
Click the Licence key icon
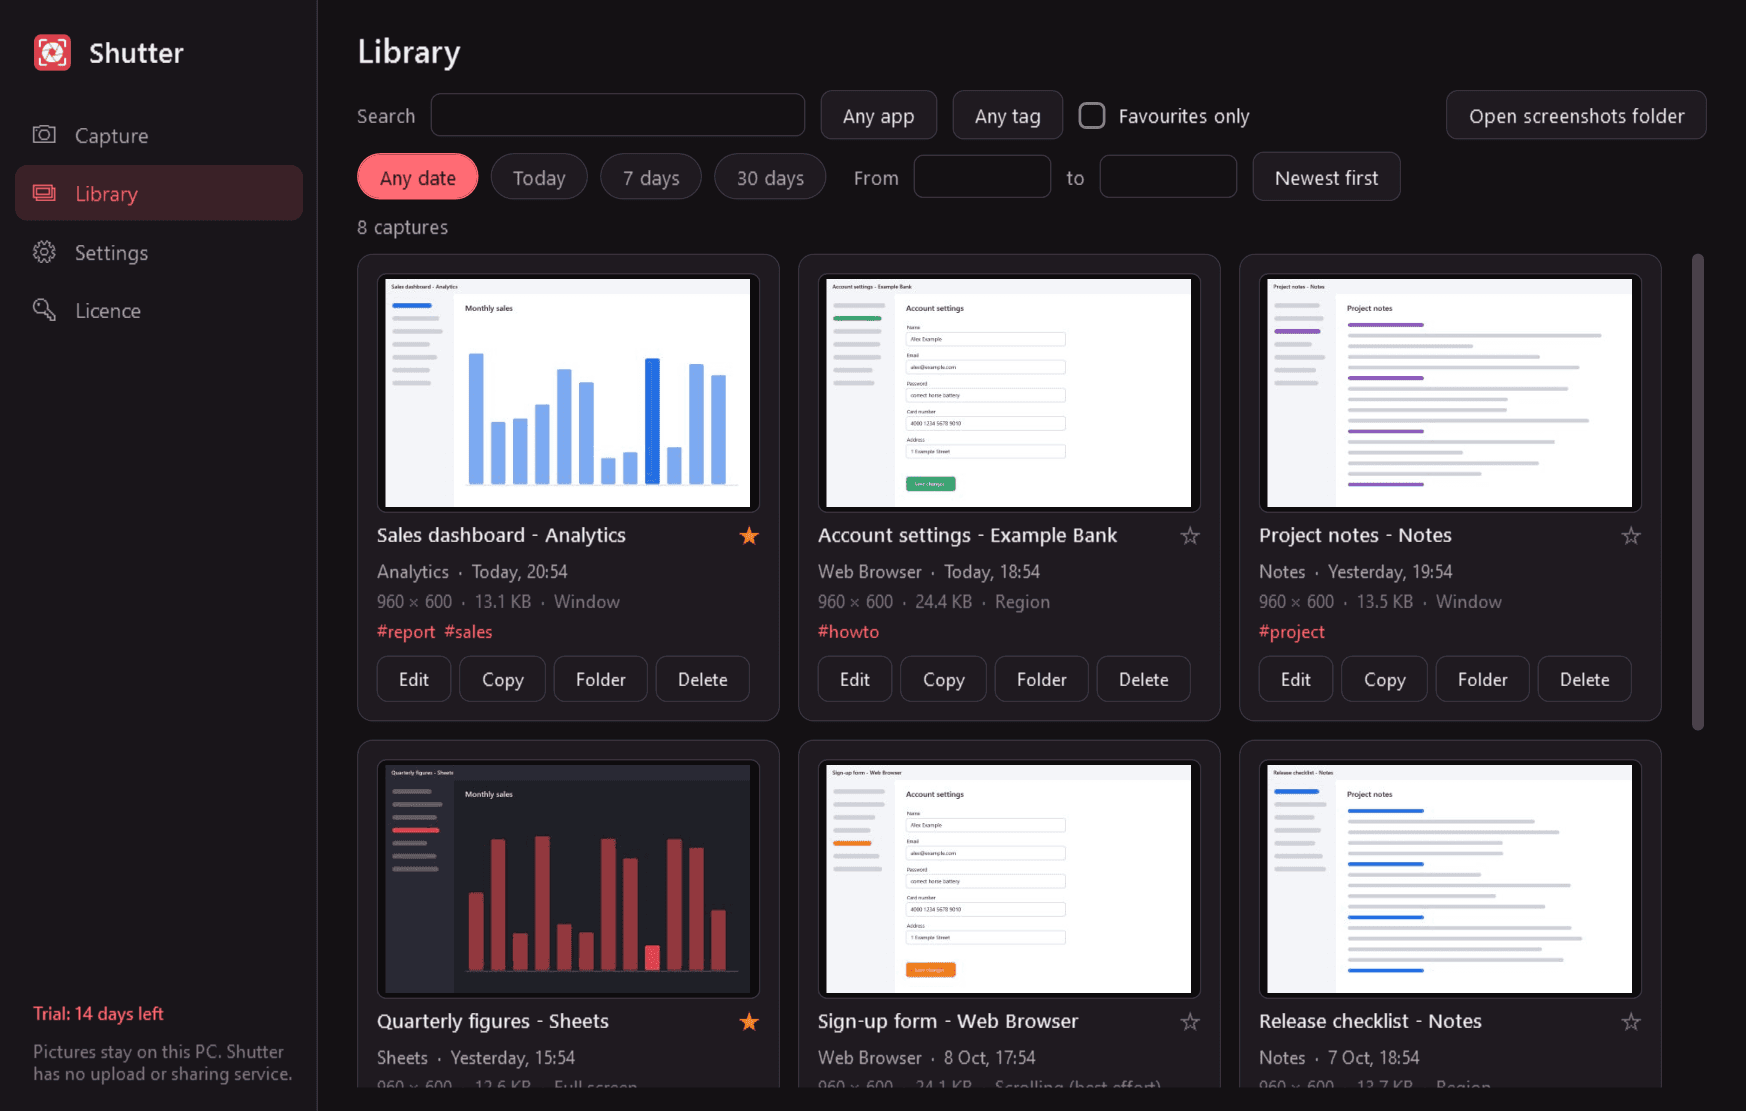pos(44,310)
